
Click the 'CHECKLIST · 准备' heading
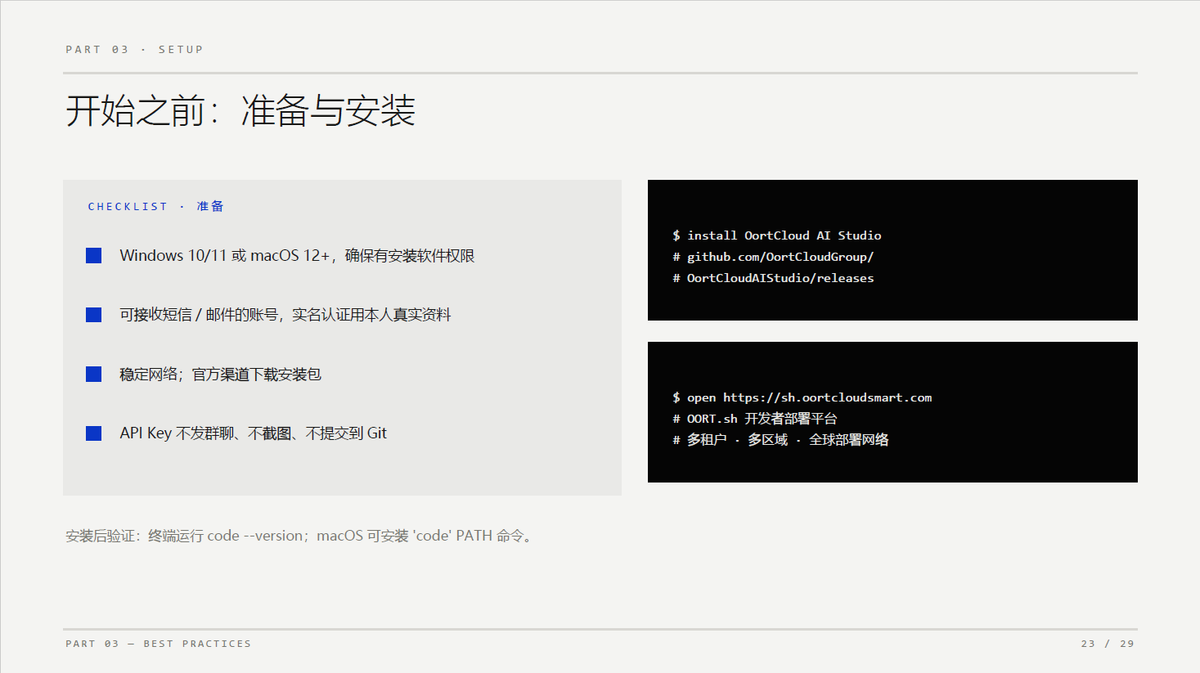click(156, 206)
